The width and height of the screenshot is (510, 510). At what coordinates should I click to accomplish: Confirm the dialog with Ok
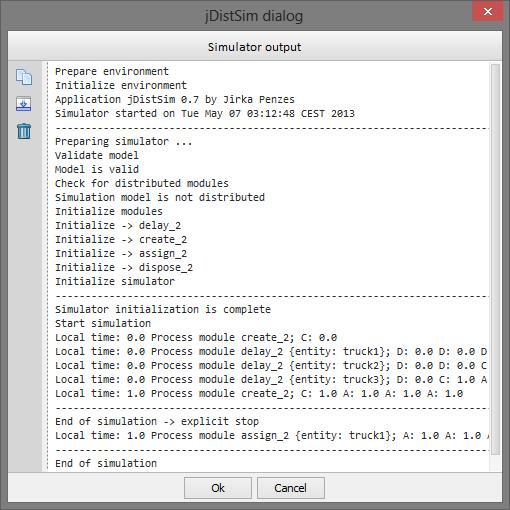coord(218,488)
